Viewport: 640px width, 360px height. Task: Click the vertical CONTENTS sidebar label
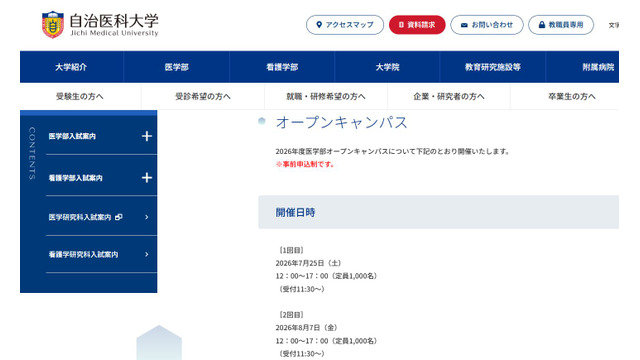(x=32, y=153)
